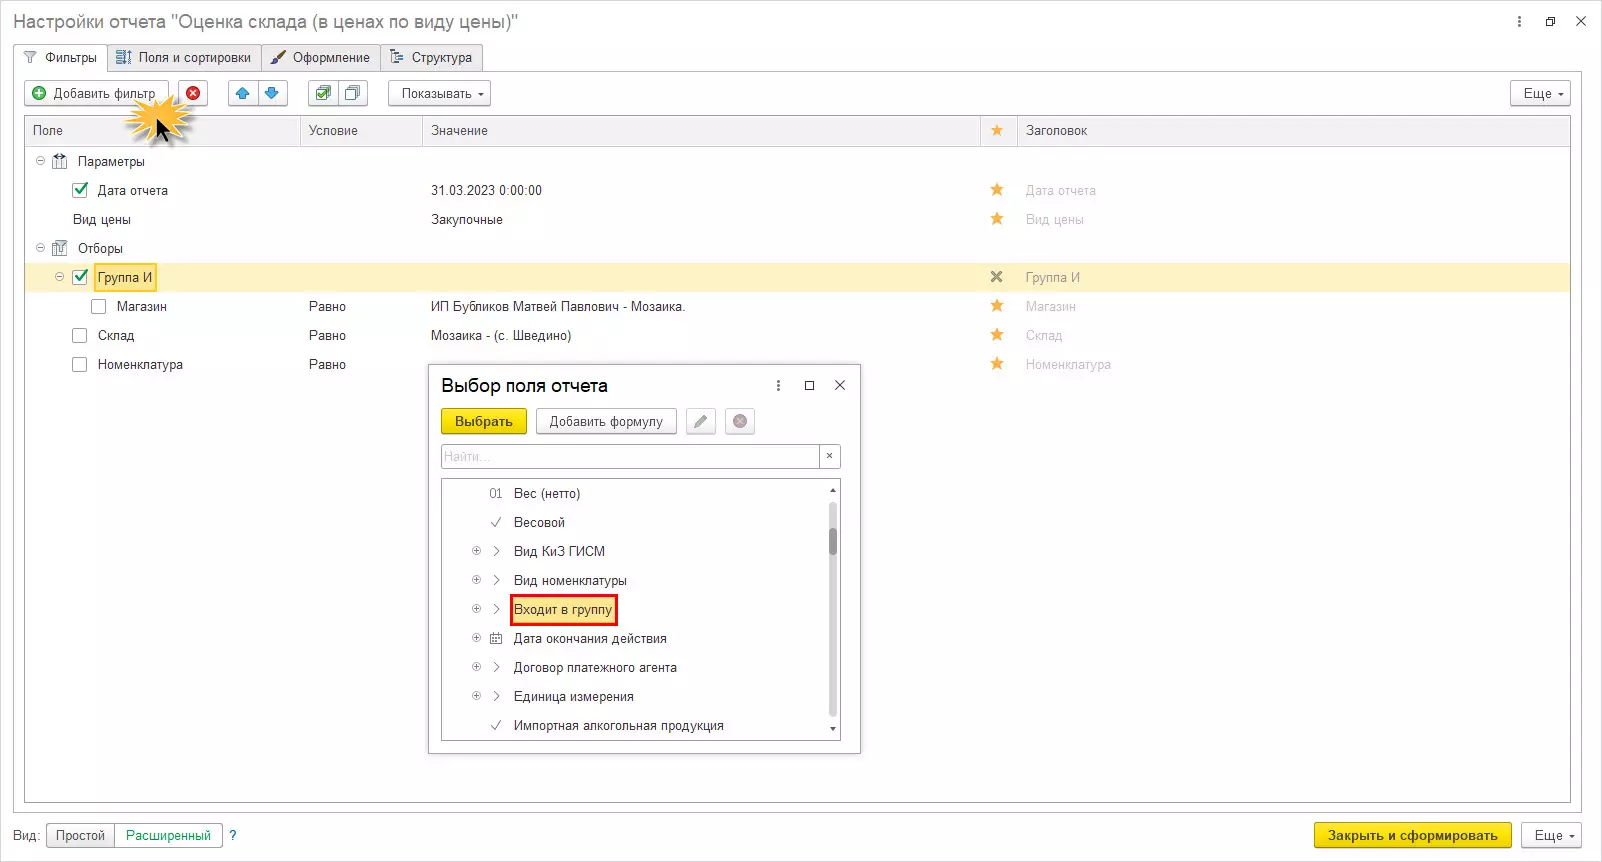The image size is (1602, 862).
Task: Click the 01 number icon beside Вес (нетто)
Action: pyautogui.click(x=496, y=493)
